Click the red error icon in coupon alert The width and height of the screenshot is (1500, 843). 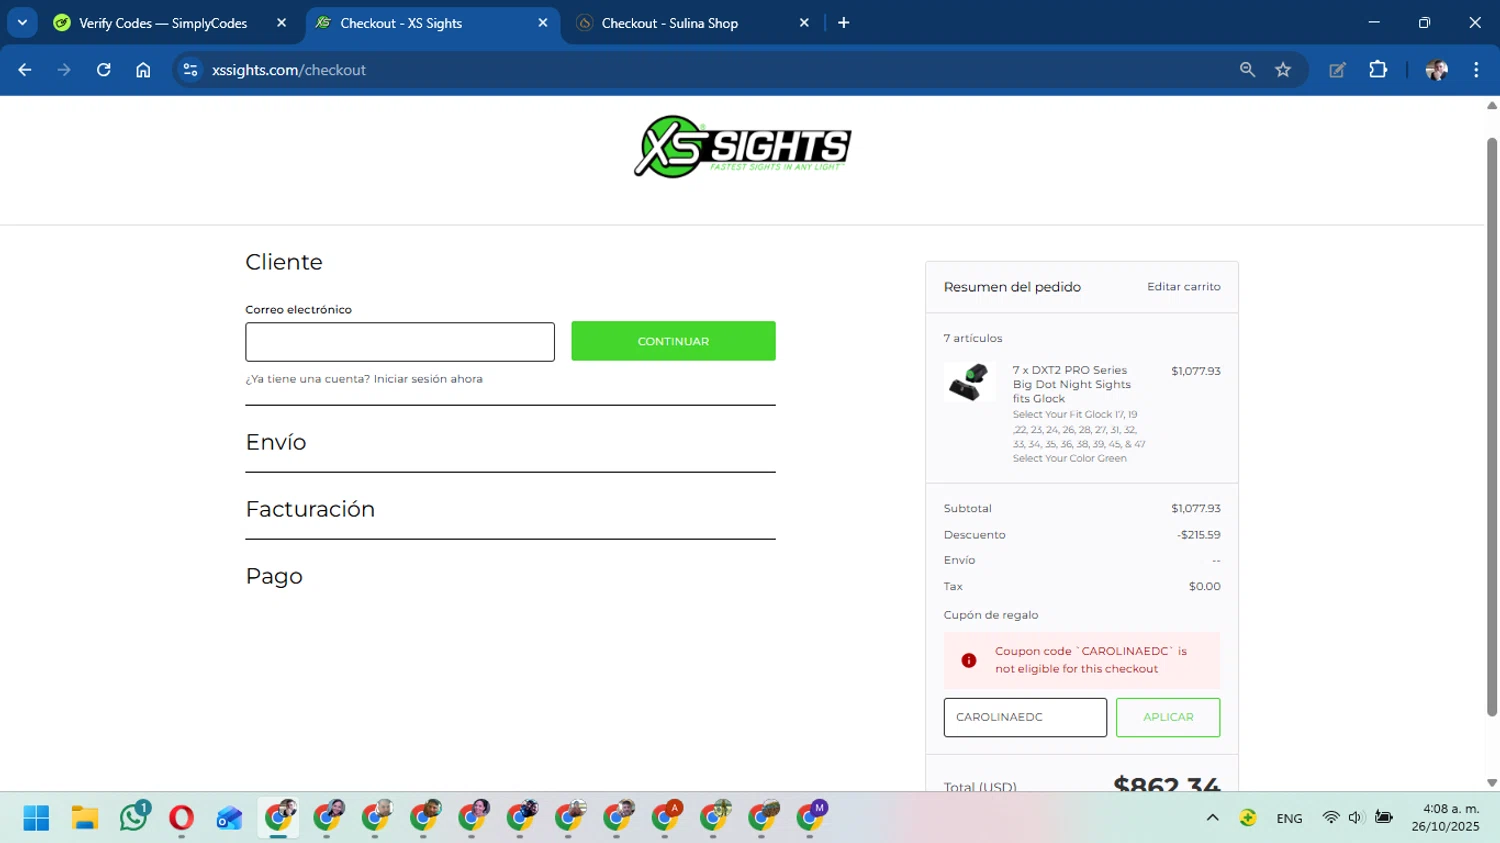(x=969, y=660)
